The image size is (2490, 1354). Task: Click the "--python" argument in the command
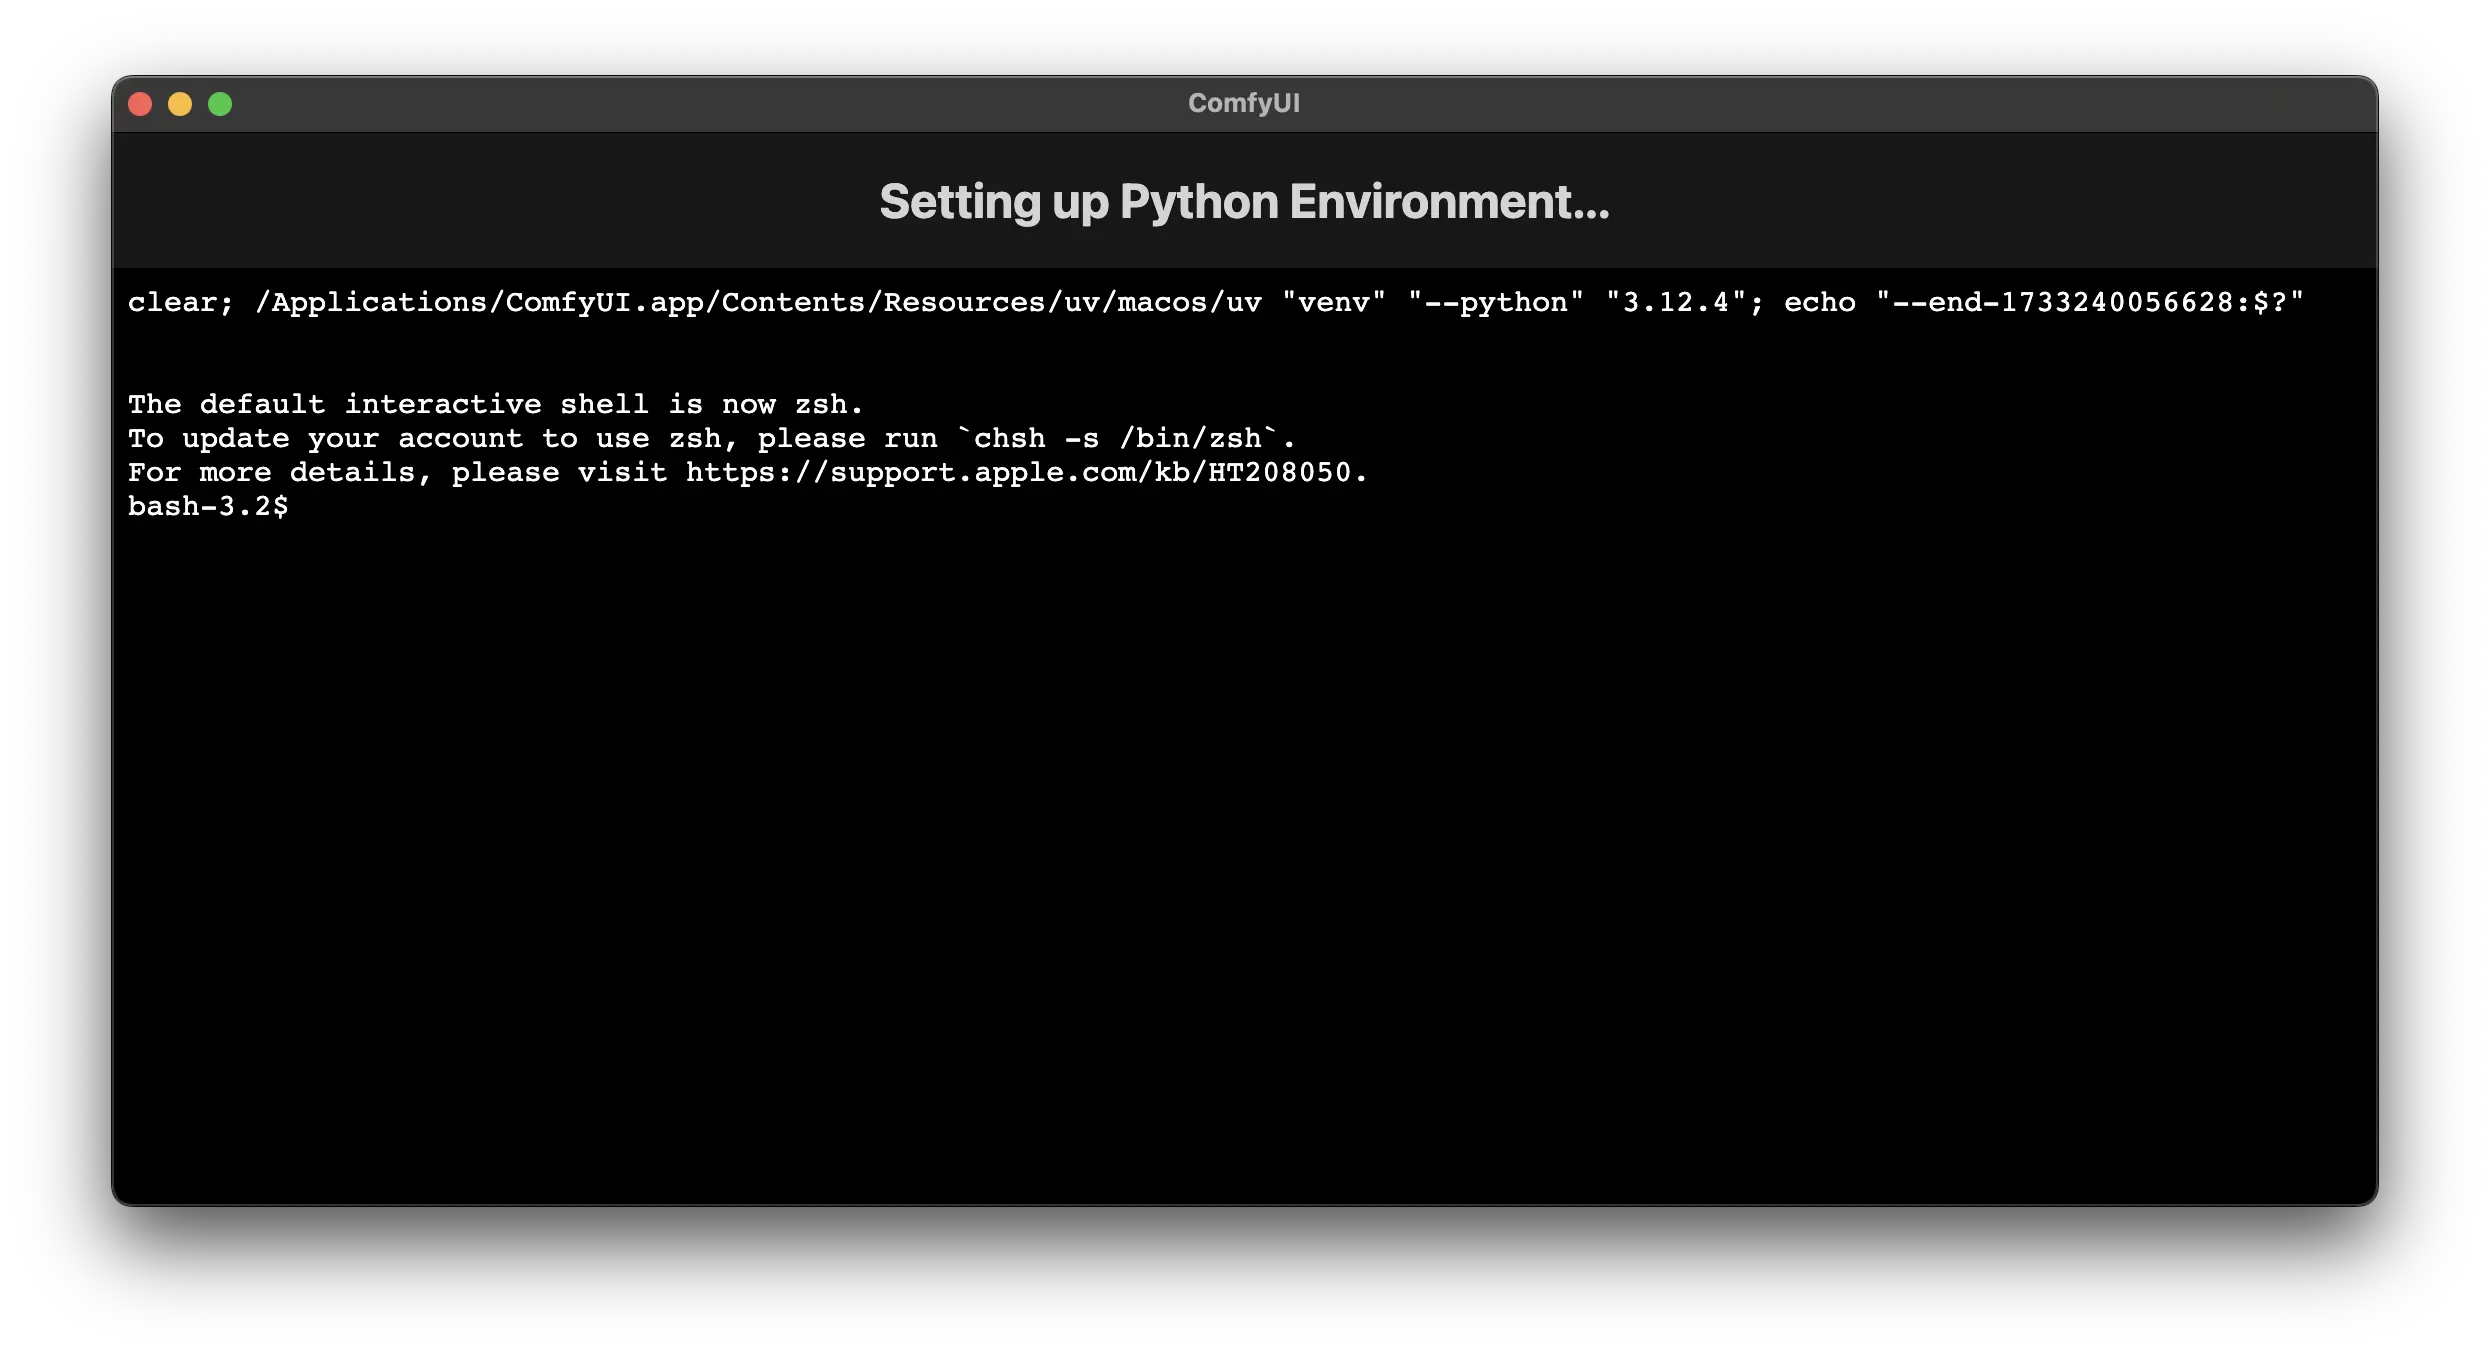[1496, 302]
